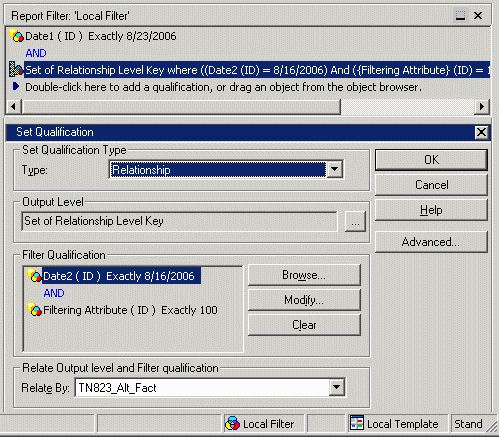Open the Advanced... options
Screen dimensions: 499x437
[x=431, y=242]
